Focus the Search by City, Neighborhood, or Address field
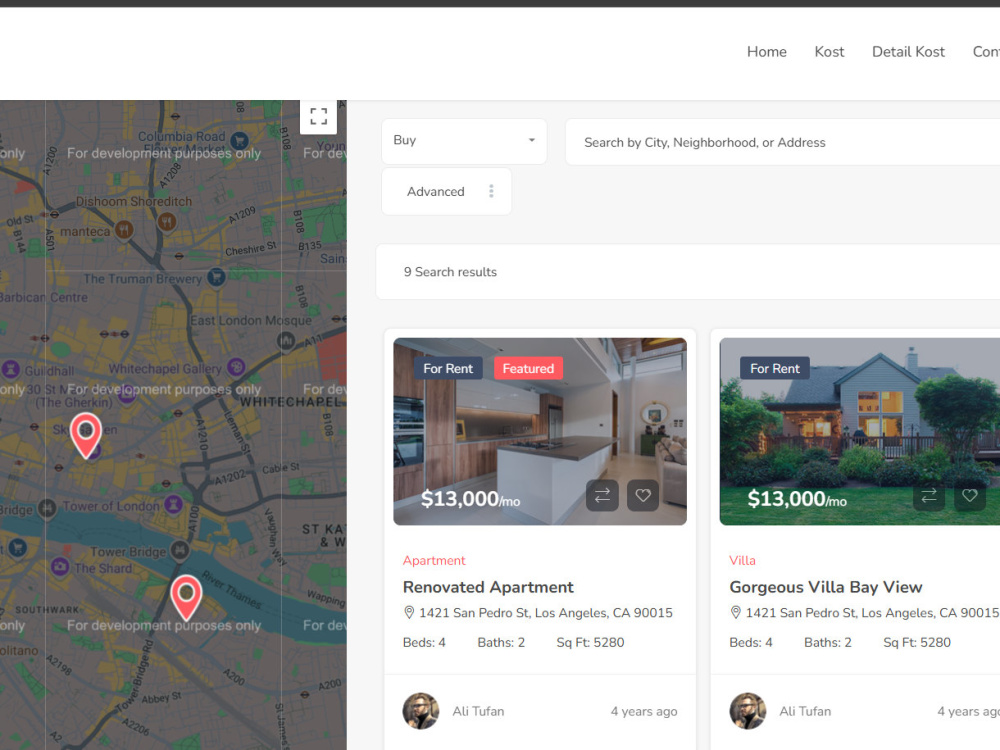 tap(783, 142)
